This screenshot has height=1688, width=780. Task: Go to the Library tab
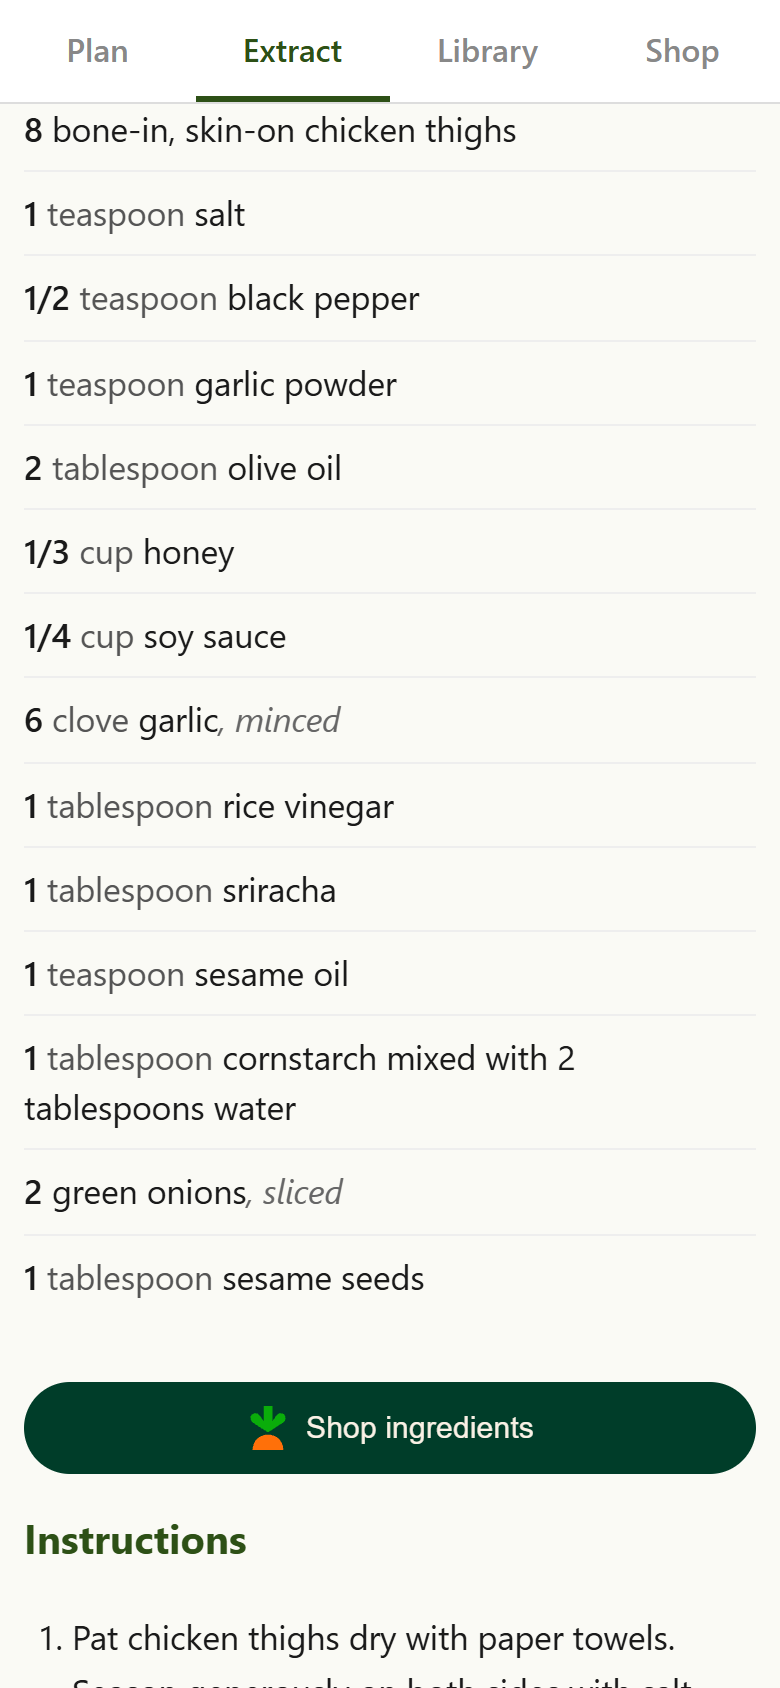coord(487,51)
